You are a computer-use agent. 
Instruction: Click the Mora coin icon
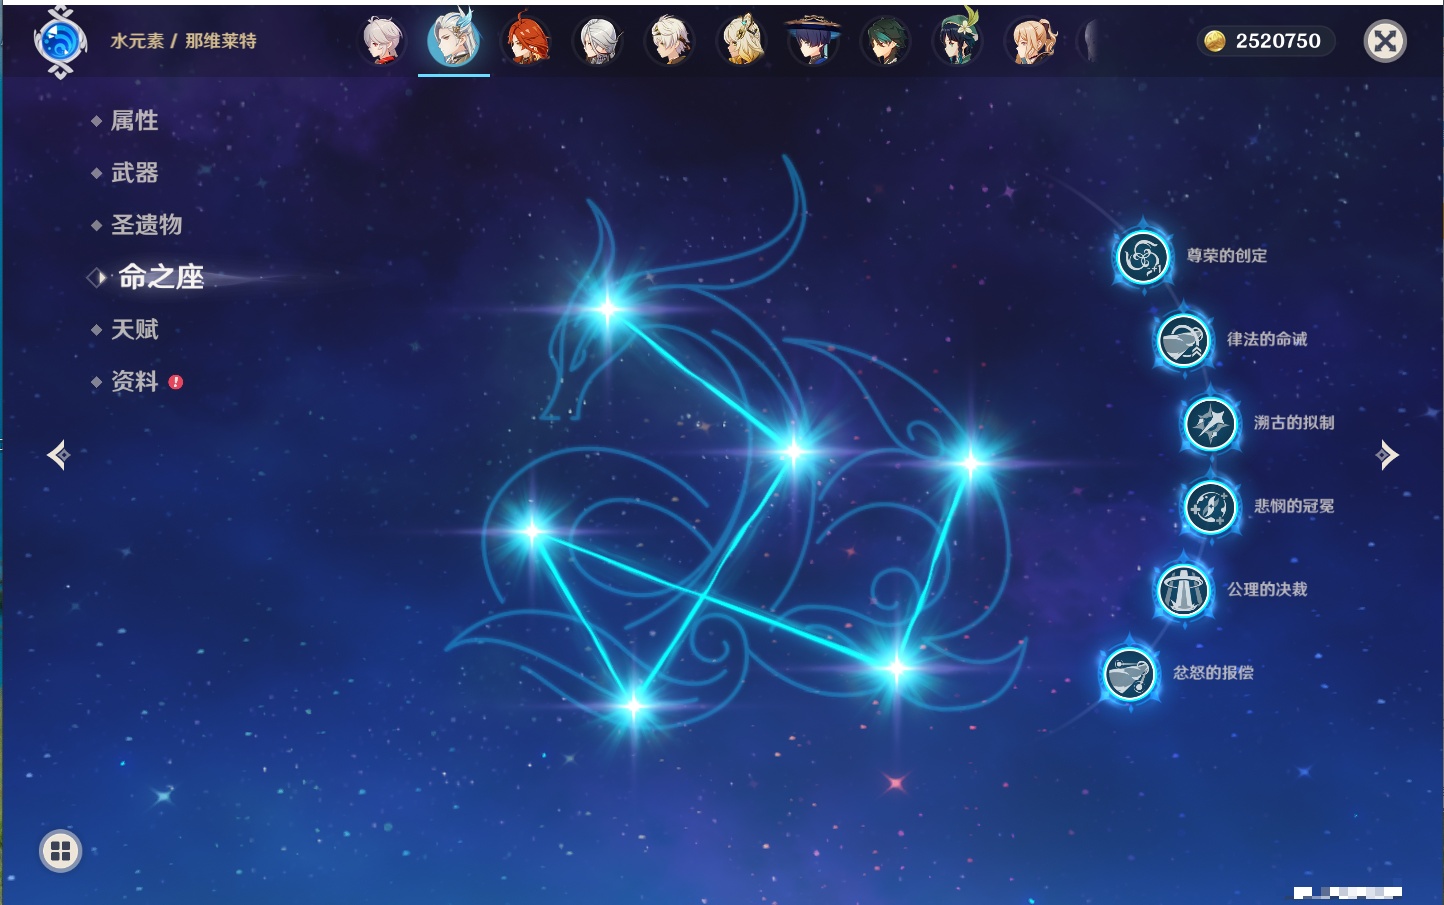pyautogui.click(x=1214, y=41)
